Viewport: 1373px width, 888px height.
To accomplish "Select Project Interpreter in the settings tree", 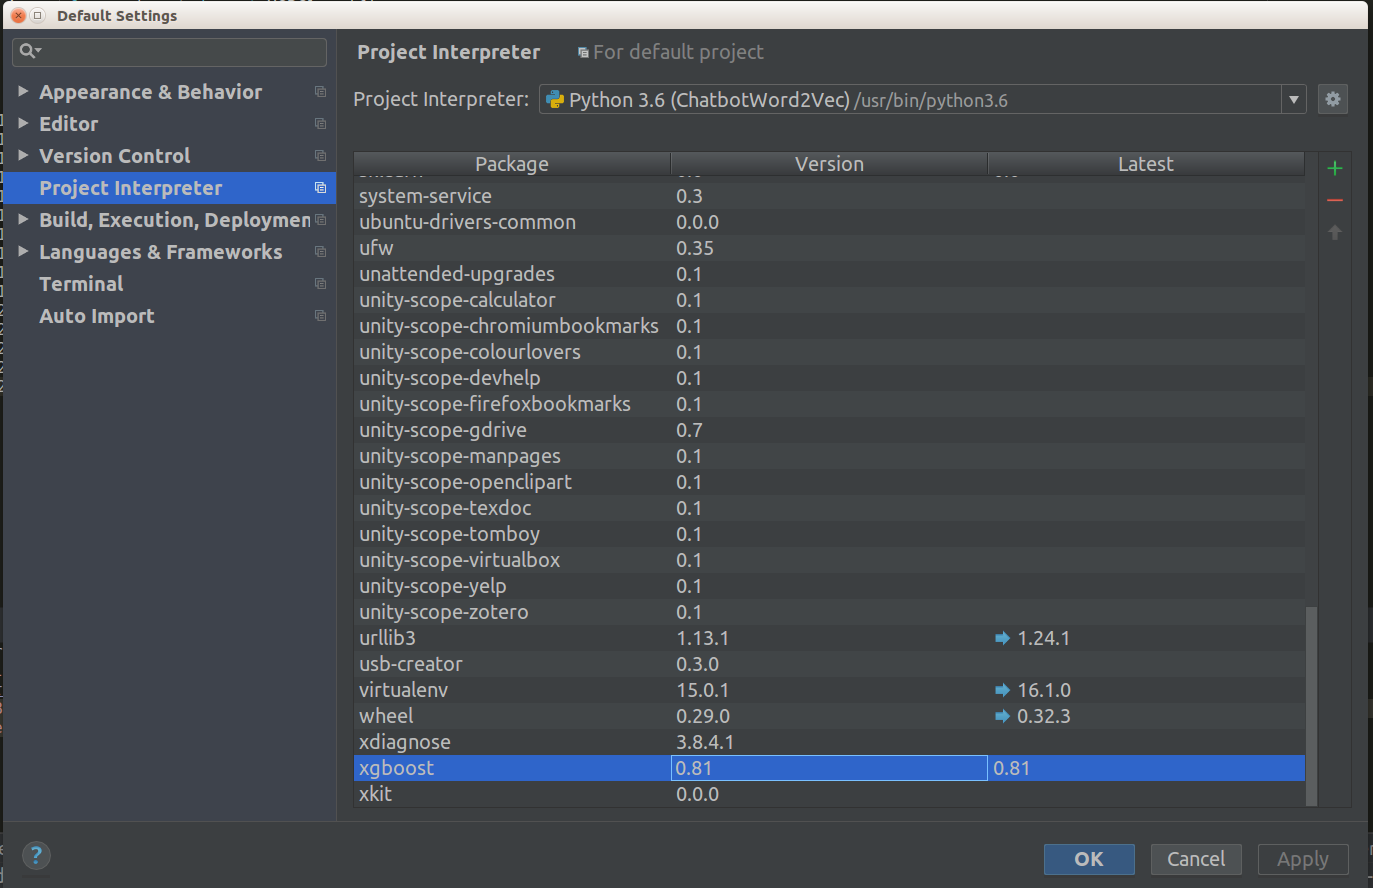I will (169, 188).
